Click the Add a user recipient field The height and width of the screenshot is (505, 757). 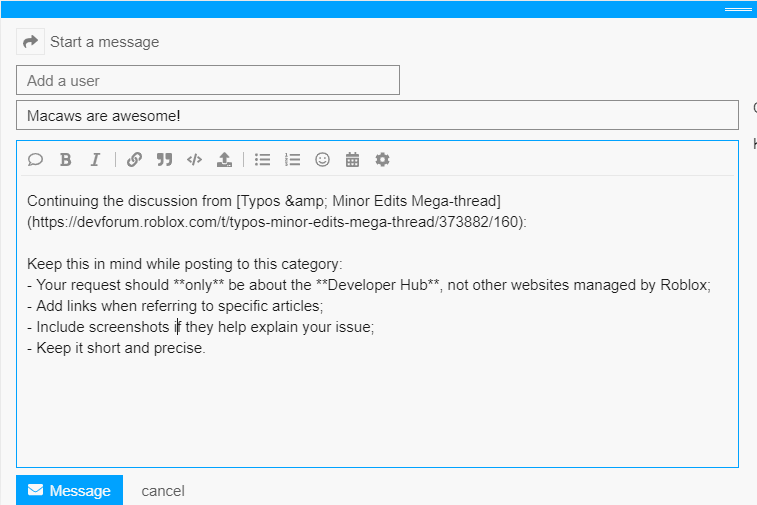pos(208,80)
